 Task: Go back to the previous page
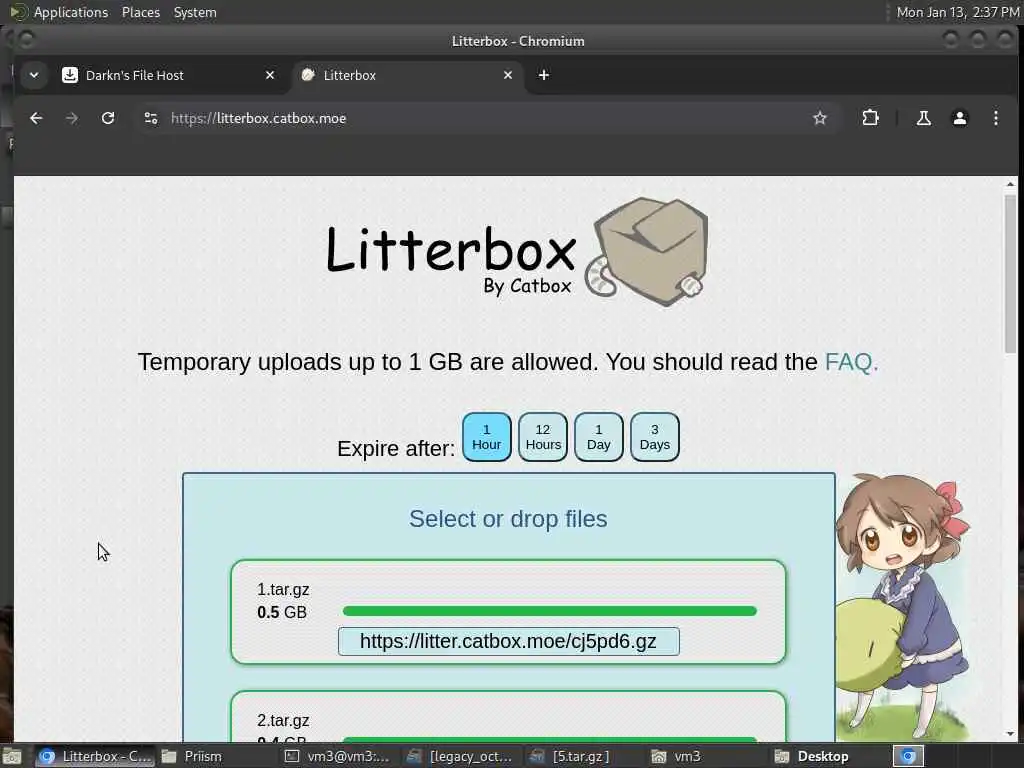(36, 118)
